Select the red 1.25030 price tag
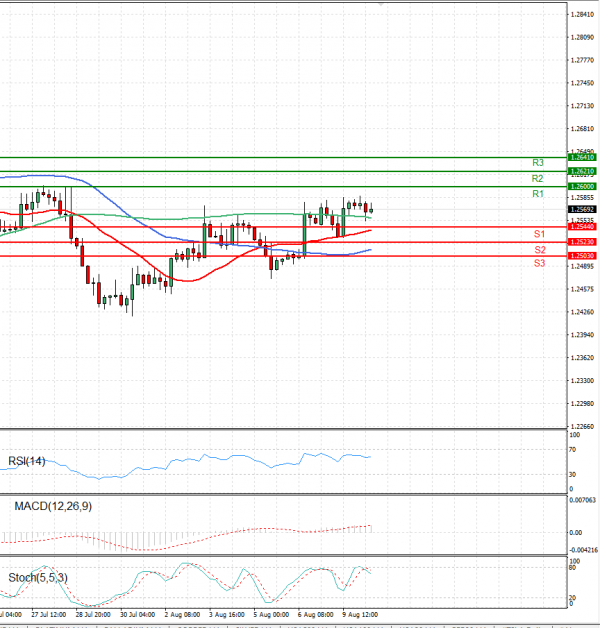Viewport: 600px width, 628px height. tap(582, 256)
